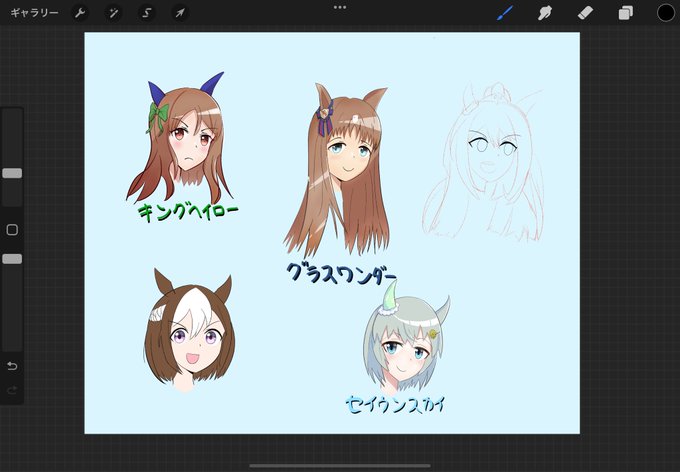The width and height of the screenshot is (680, 472).
Task: Select the Smudge finger tool
Action: point(545,13)
